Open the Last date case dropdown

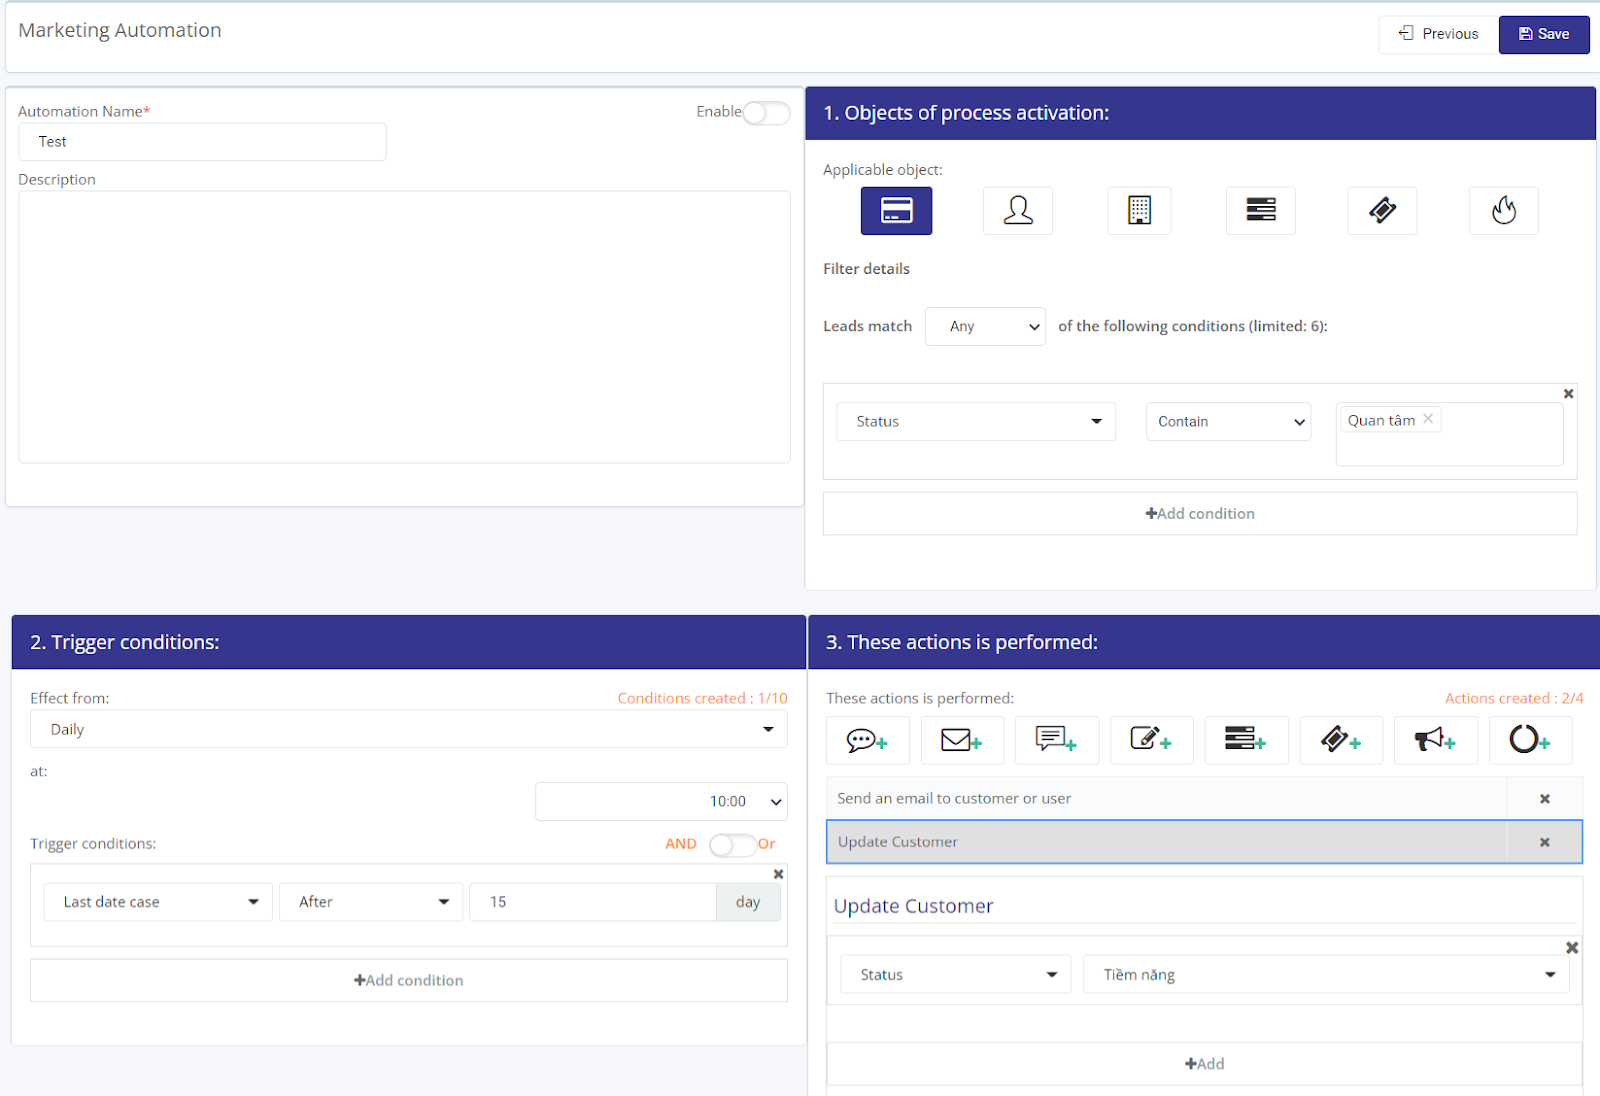point(158,902)
